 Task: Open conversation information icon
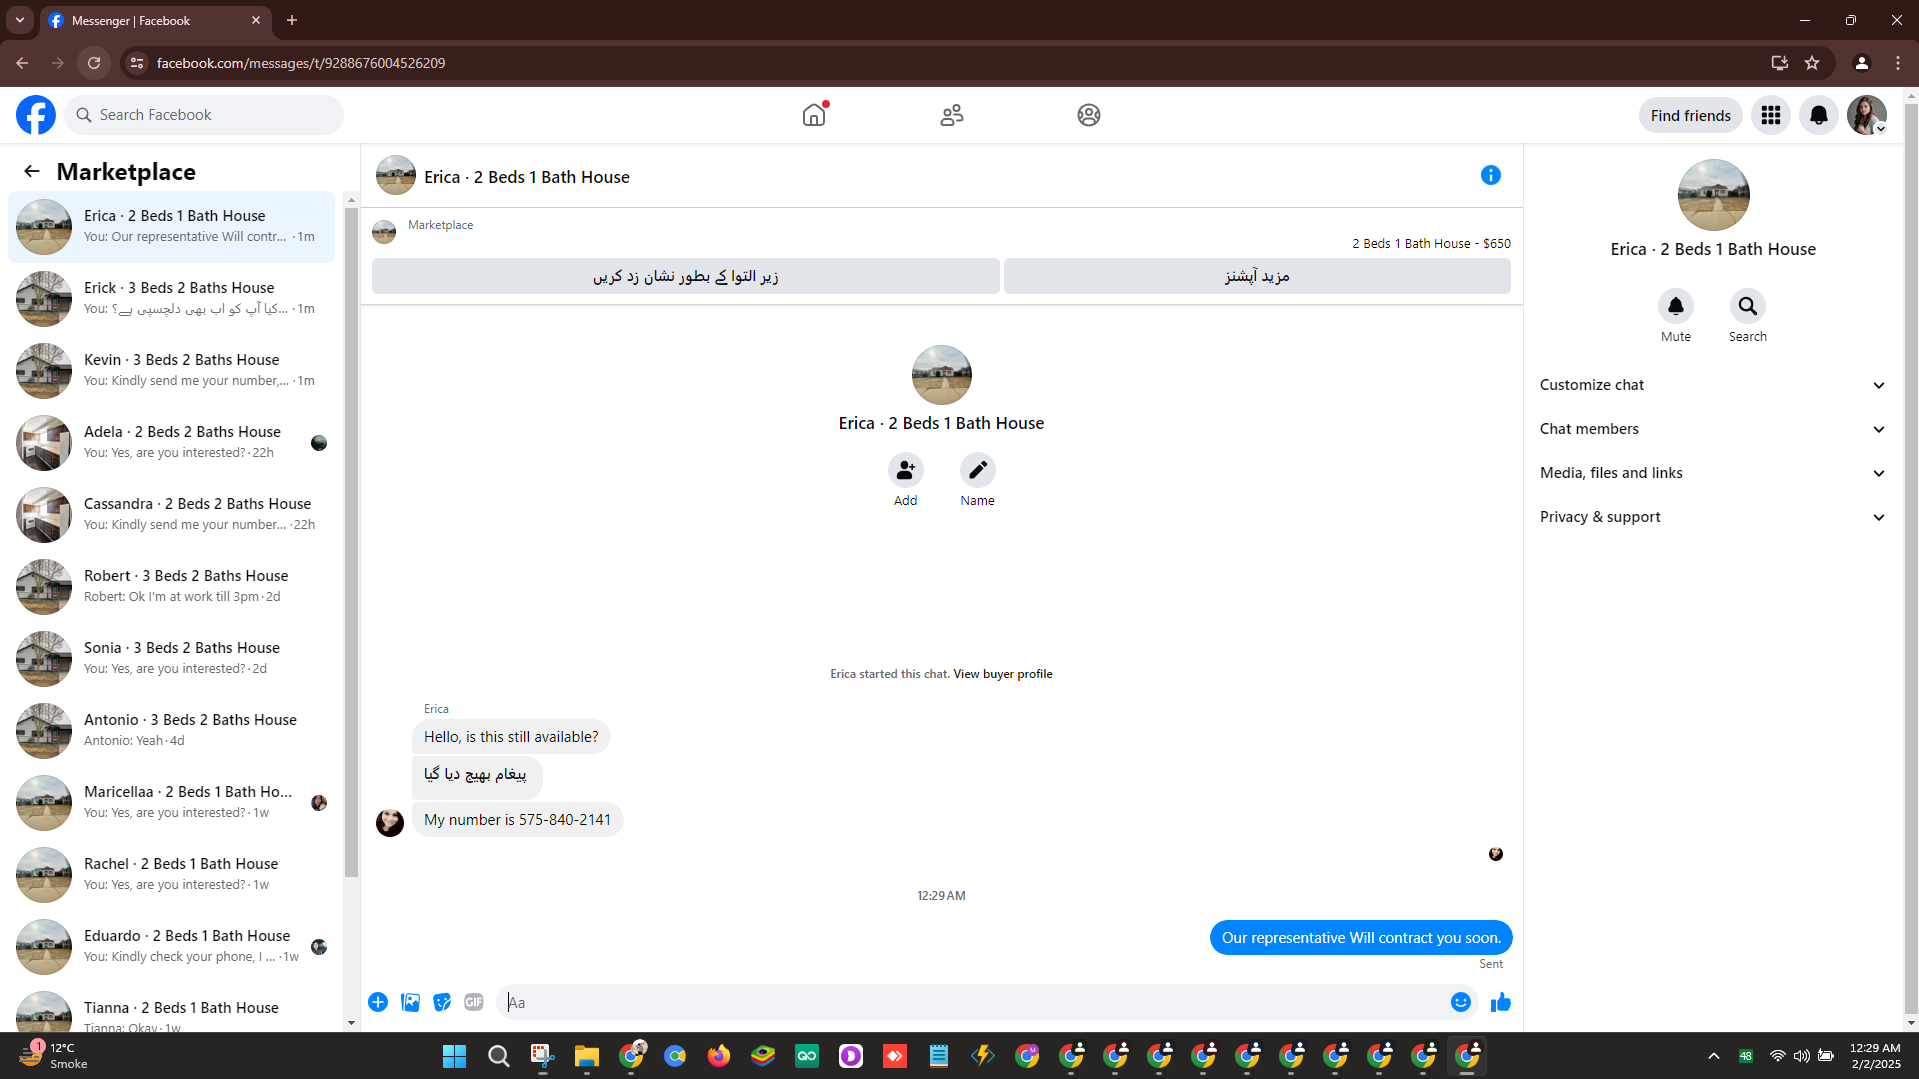click(1491, 175)
